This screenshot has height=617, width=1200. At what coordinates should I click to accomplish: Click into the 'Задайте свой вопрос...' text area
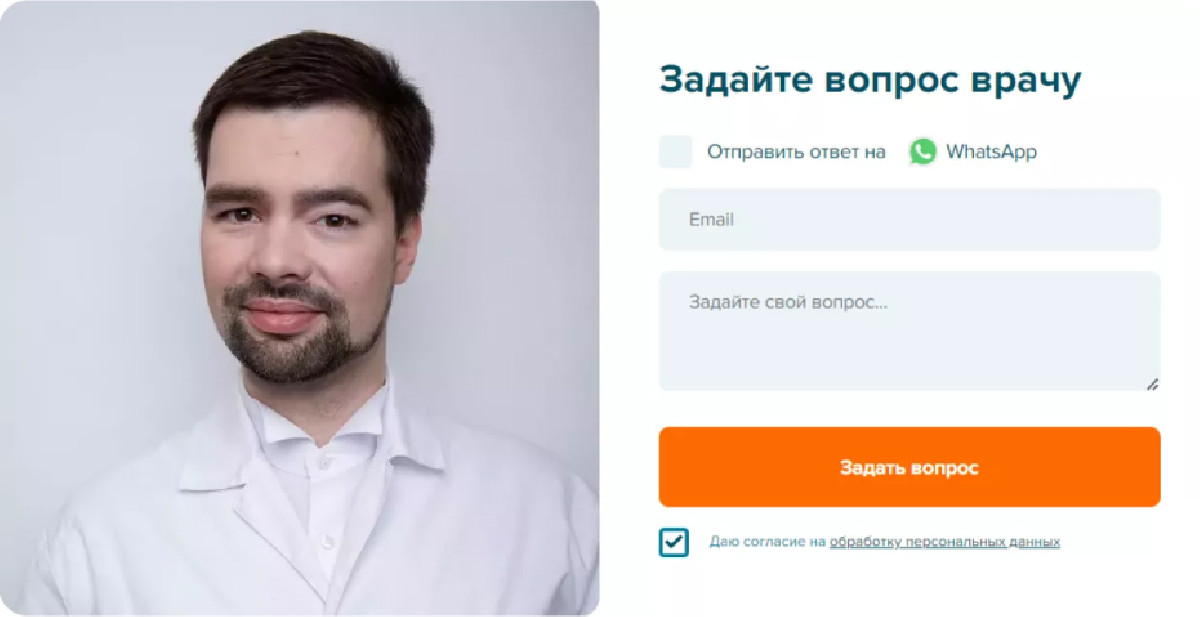[x=909, y=331]
